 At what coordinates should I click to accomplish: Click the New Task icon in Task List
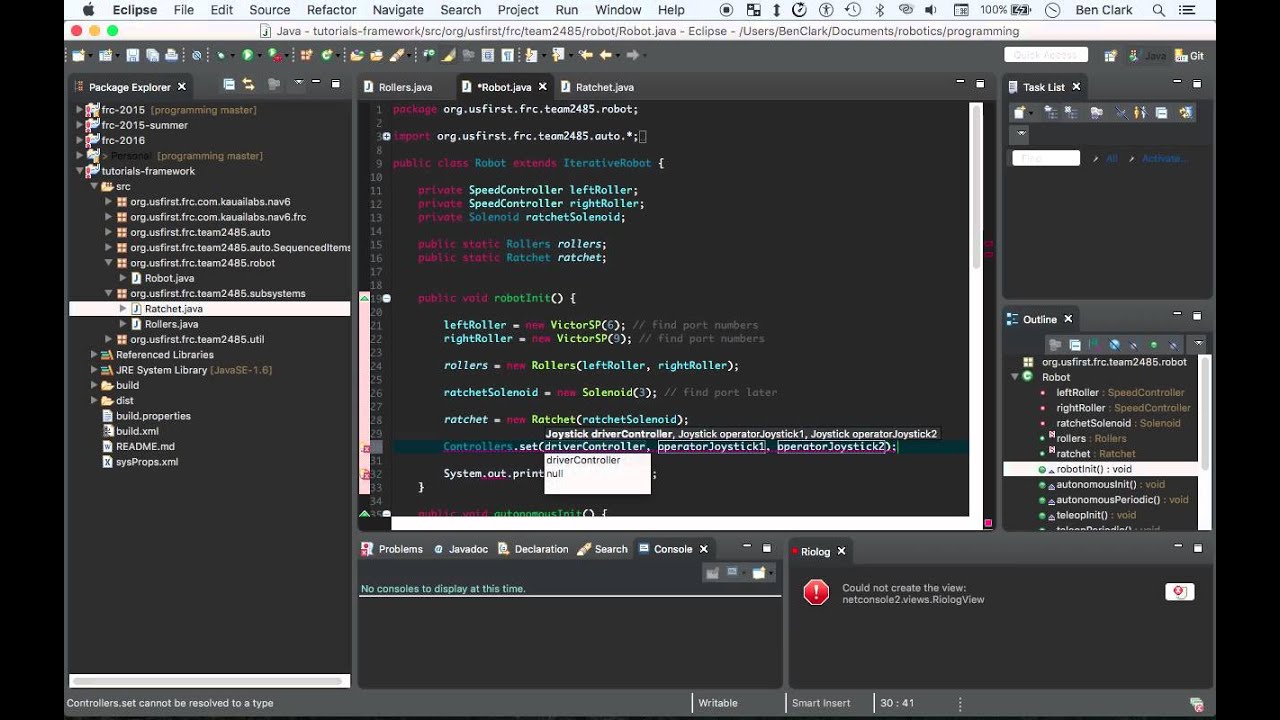pyautogui.click(x=1019, y=112)
